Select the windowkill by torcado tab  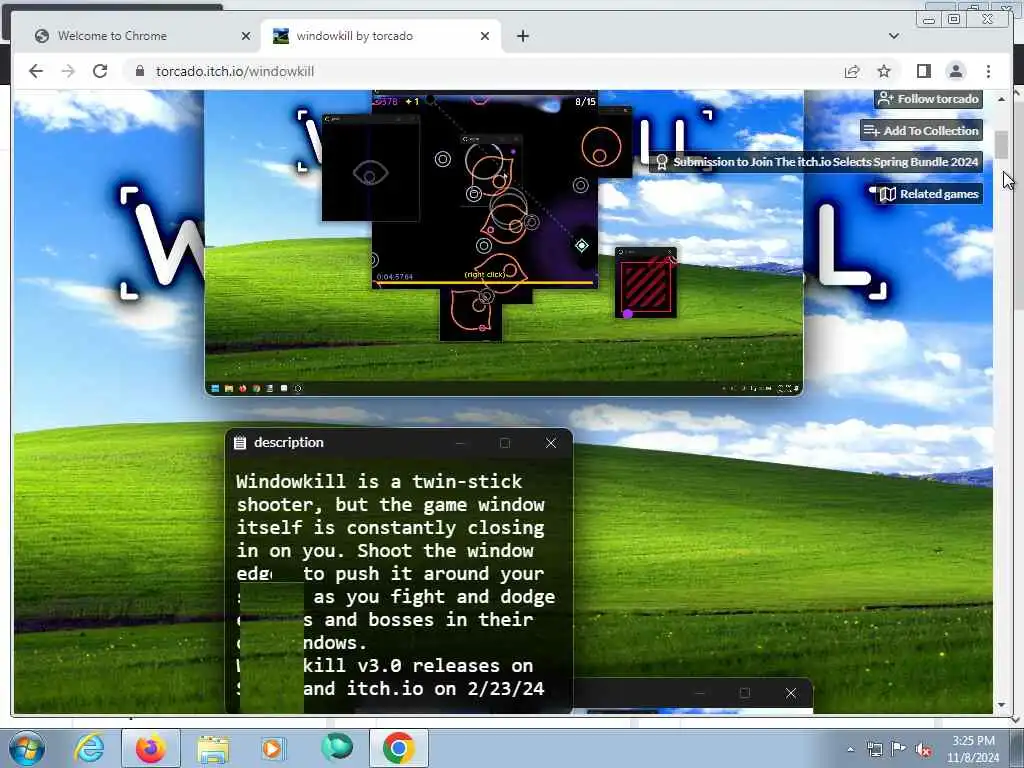click(381, 36)
